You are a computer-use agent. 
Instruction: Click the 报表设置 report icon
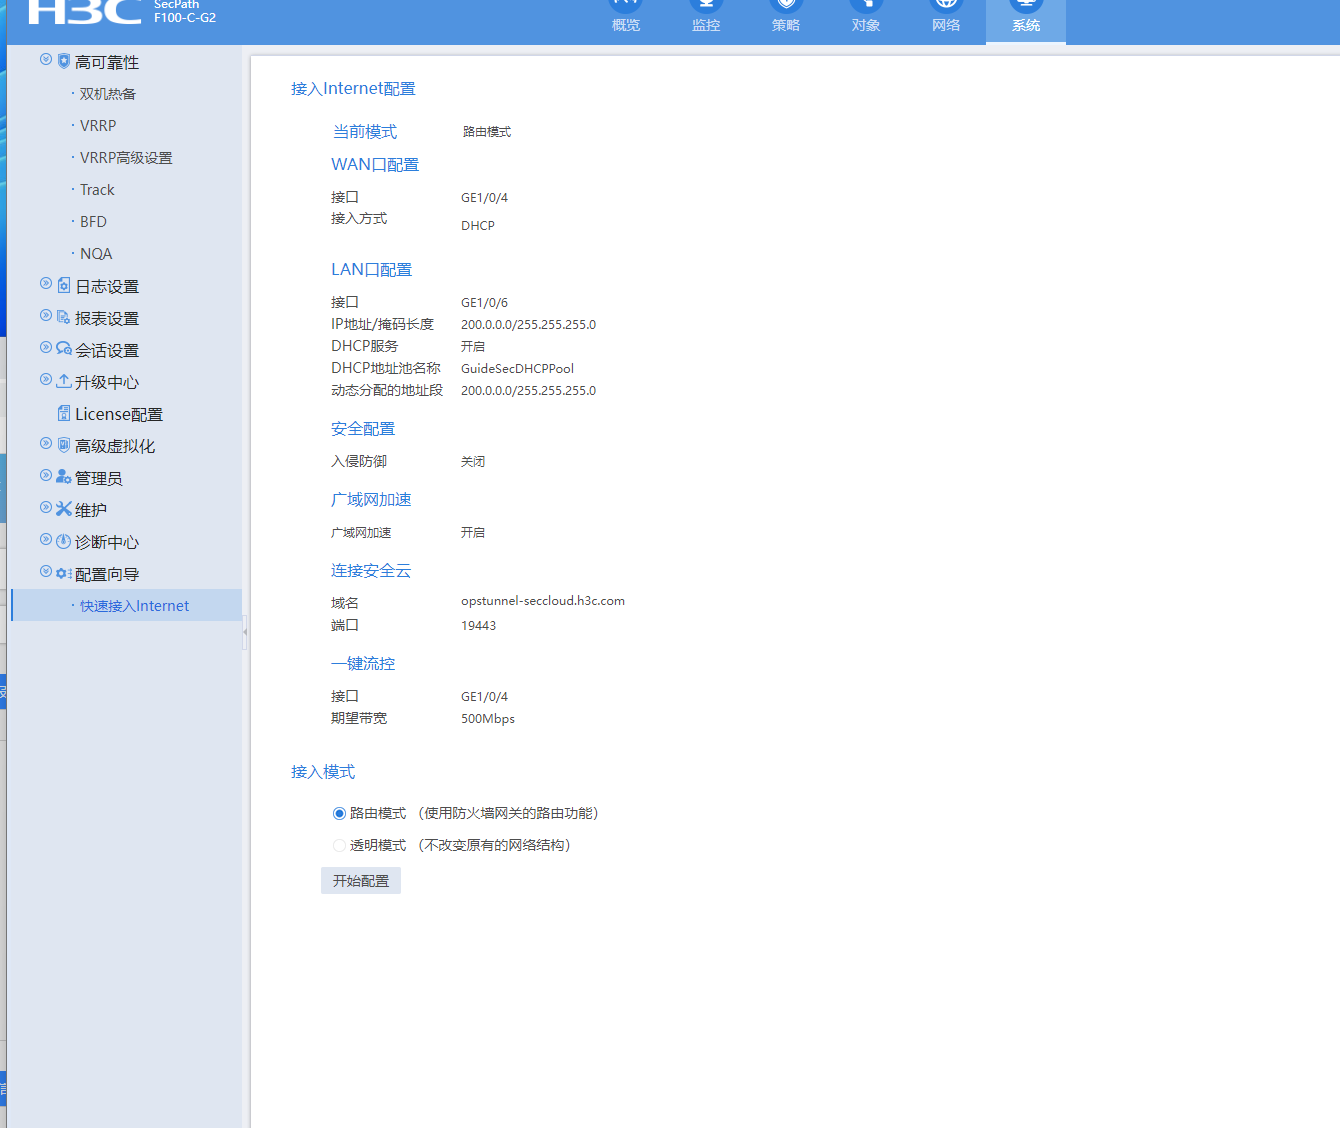64,318
